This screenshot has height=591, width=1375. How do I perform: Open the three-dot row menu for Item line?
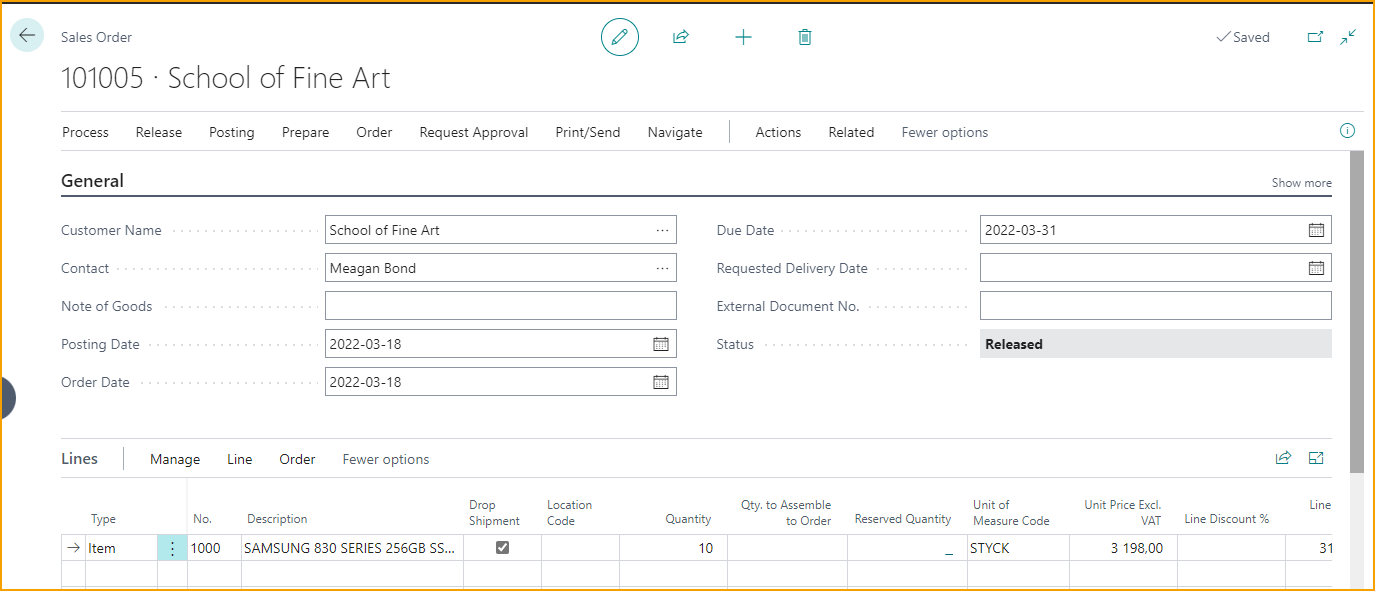[x=172, y=548]
